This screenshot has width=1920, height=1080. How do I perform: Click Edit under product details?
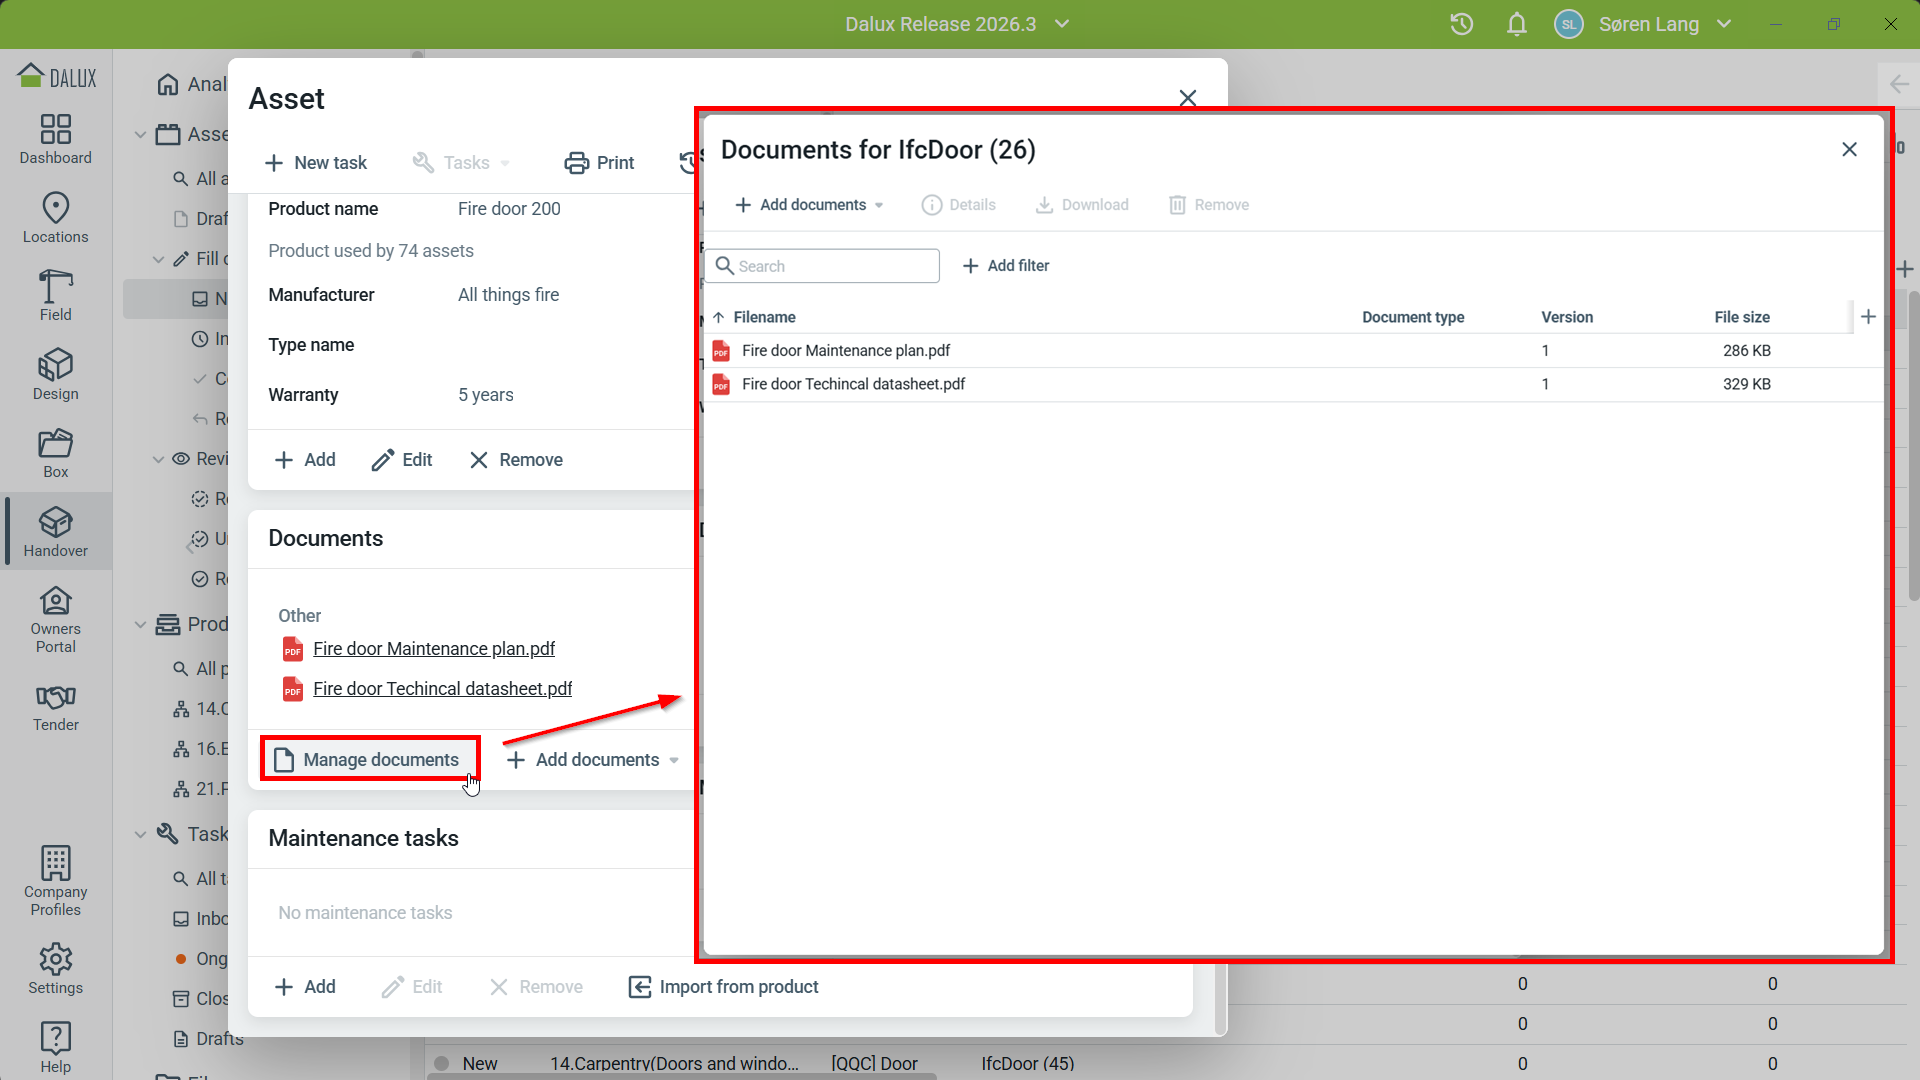click(402, 460)
